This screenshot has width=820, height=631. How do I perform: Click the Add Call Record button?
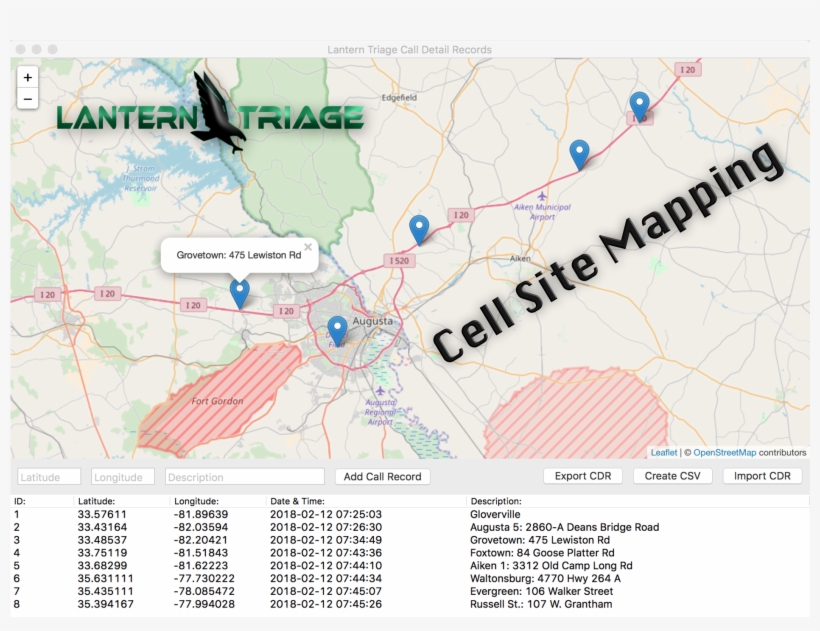tap(382, 476)
